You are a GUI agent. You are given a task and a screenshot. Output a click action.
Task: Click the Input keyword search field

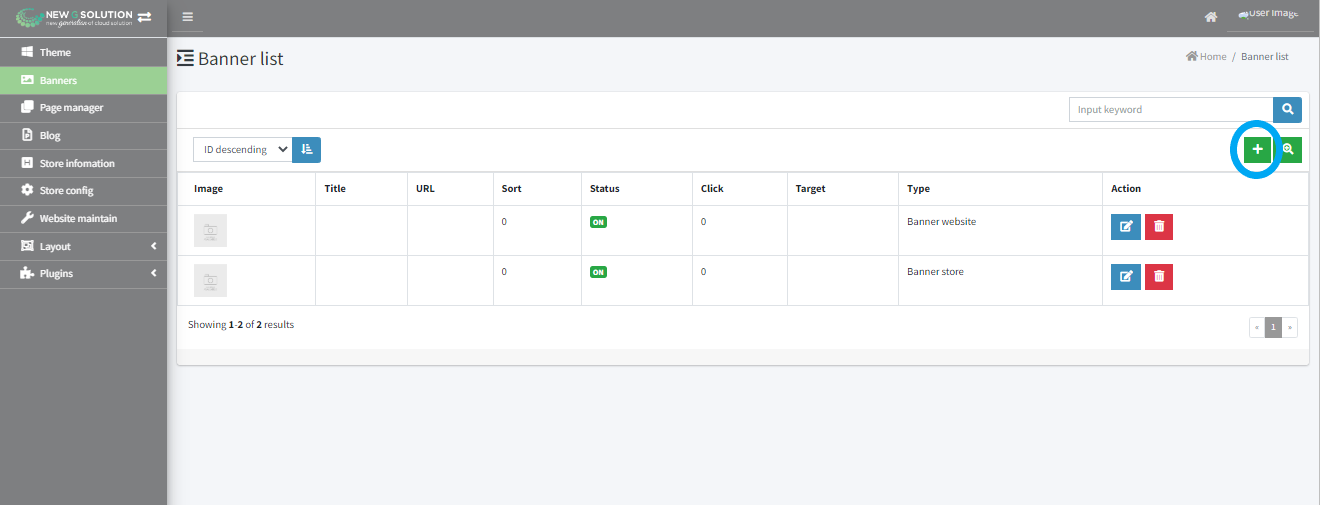pyautogui.click(x=1170, y=110)
